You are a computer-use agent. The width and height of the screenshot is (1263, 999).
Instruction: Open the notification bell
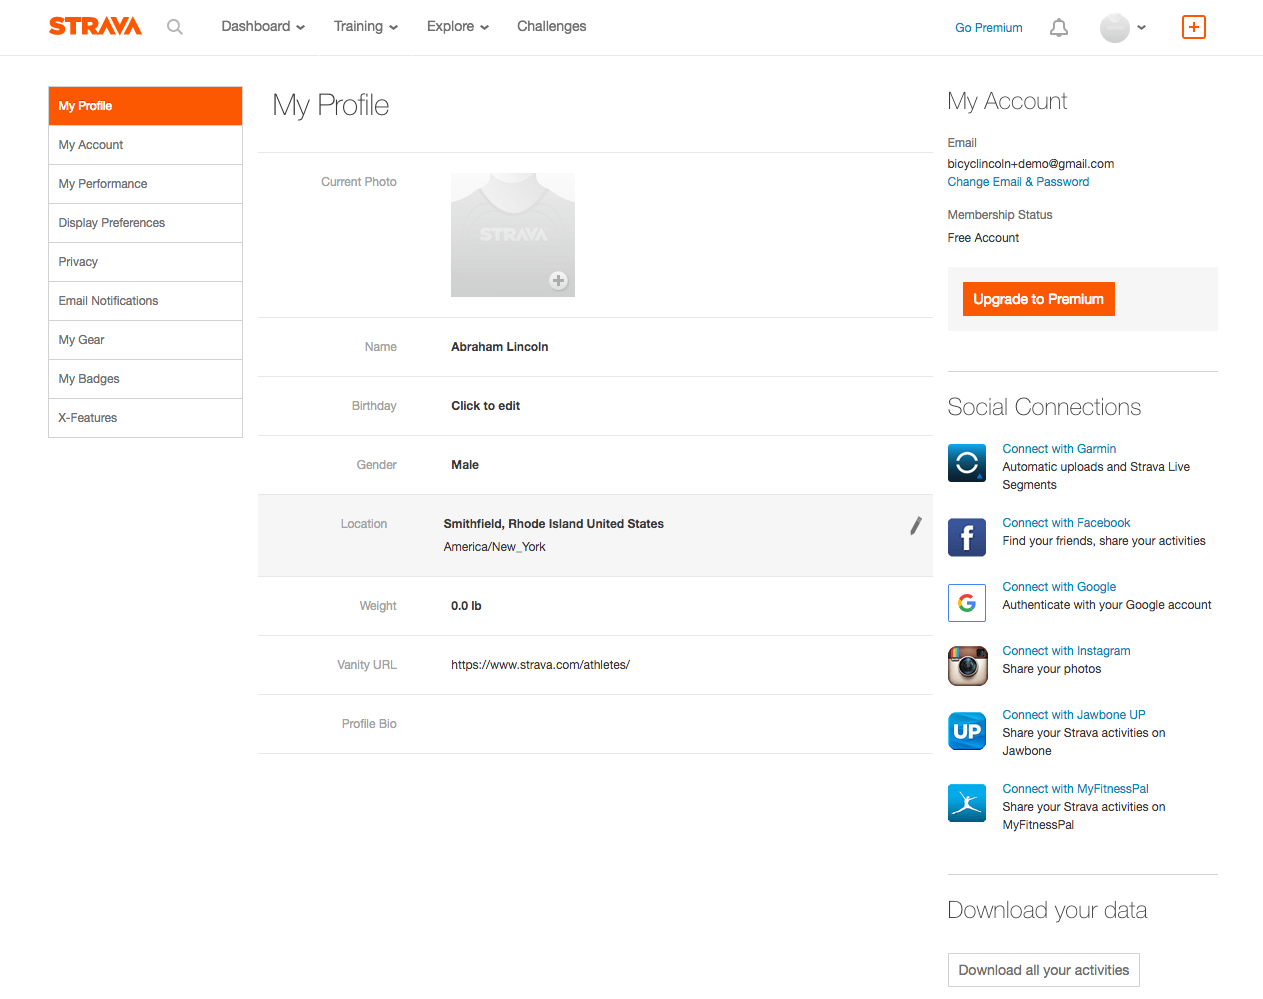[x=1058, y=27]
